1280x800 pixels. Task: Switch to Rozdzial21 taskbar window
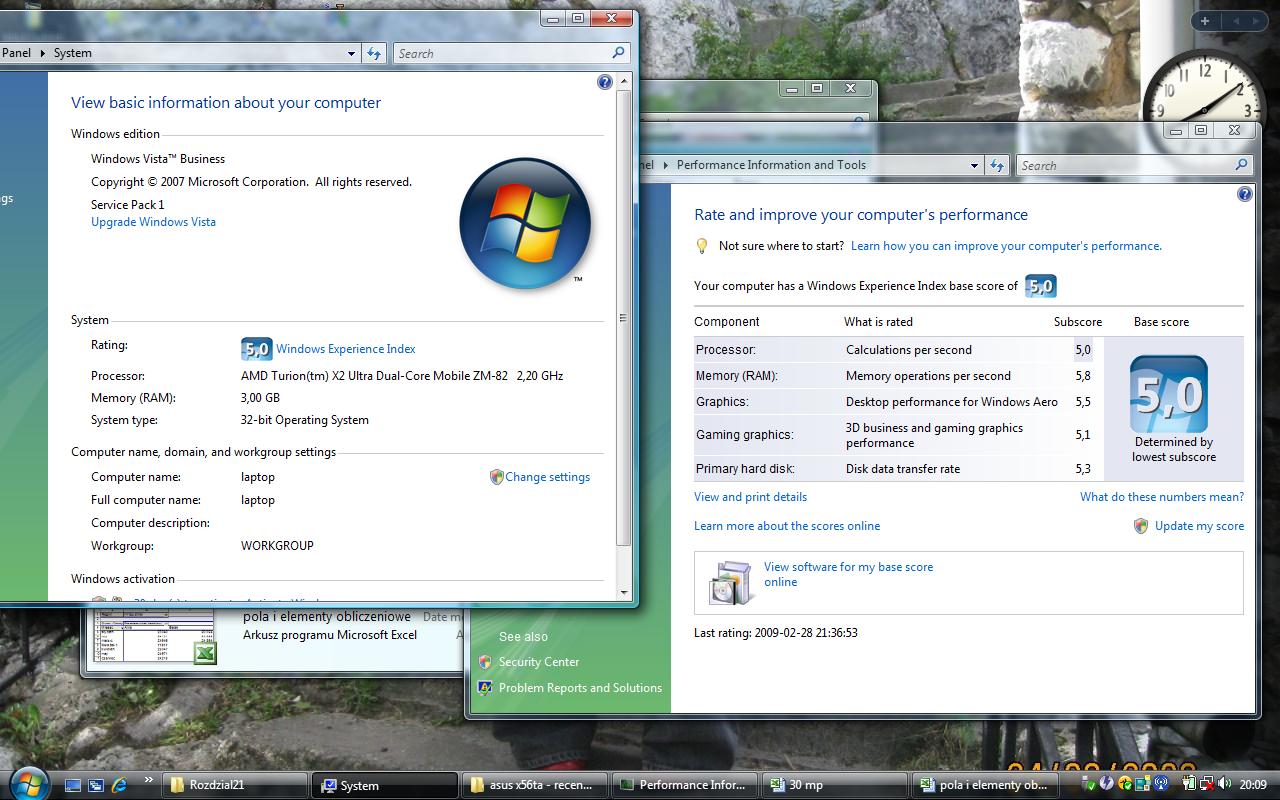pos(236,785)
